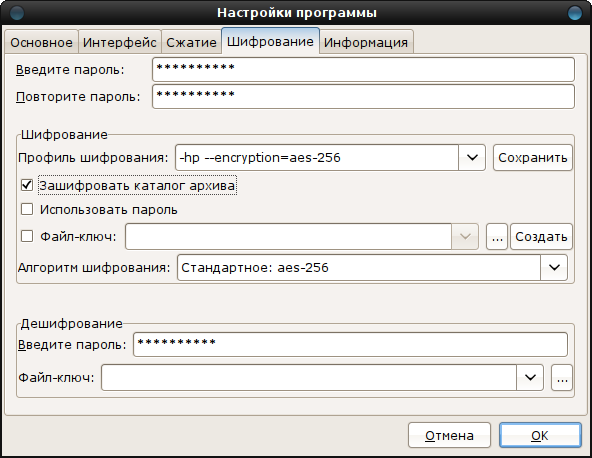Cancel the dialog with Отмена
Image resolution: width=592 pixels, height=458 pixels.
coord(449,435)
